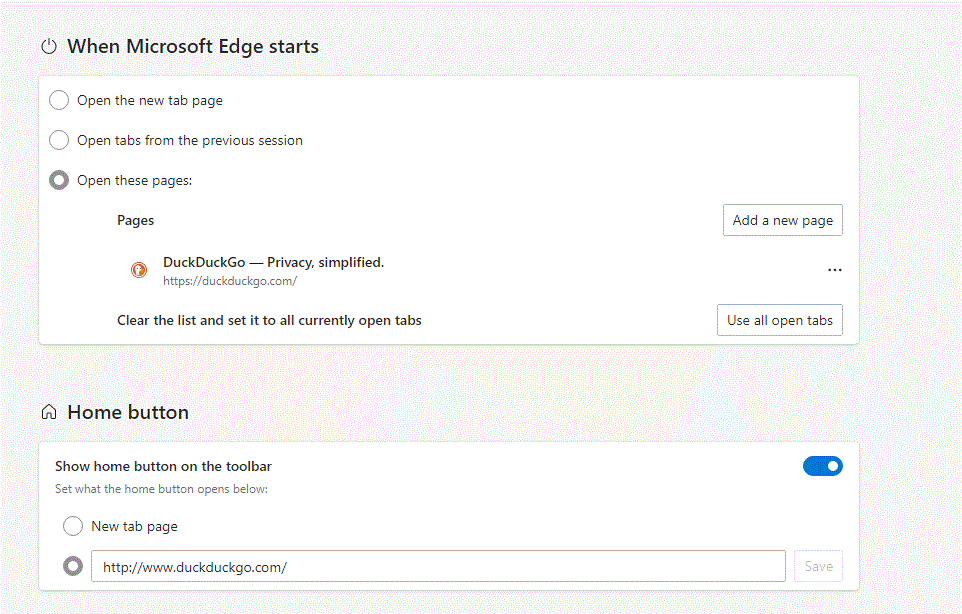Screen dimensions: 962x614
Task: Click the house icon beside Home button heading
Action: 48,412
